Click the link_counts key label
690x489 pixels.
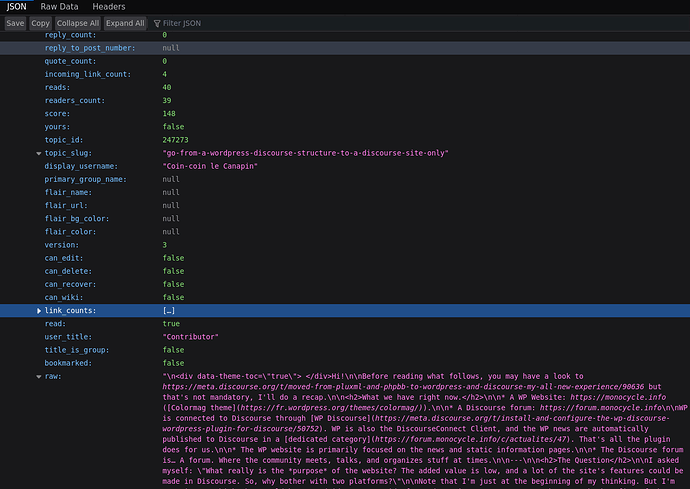(x=70, y=311)
